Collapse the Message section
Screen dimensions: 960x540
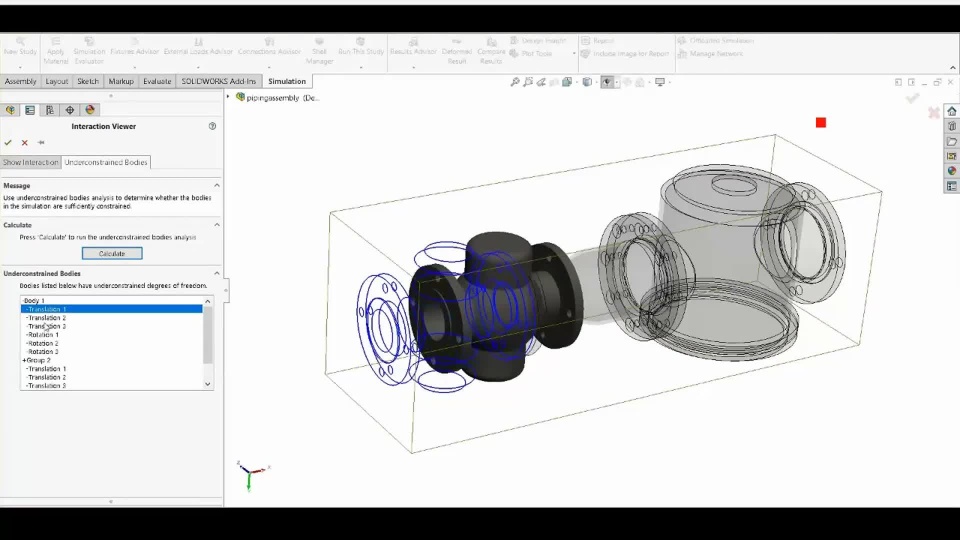point(217,185)
